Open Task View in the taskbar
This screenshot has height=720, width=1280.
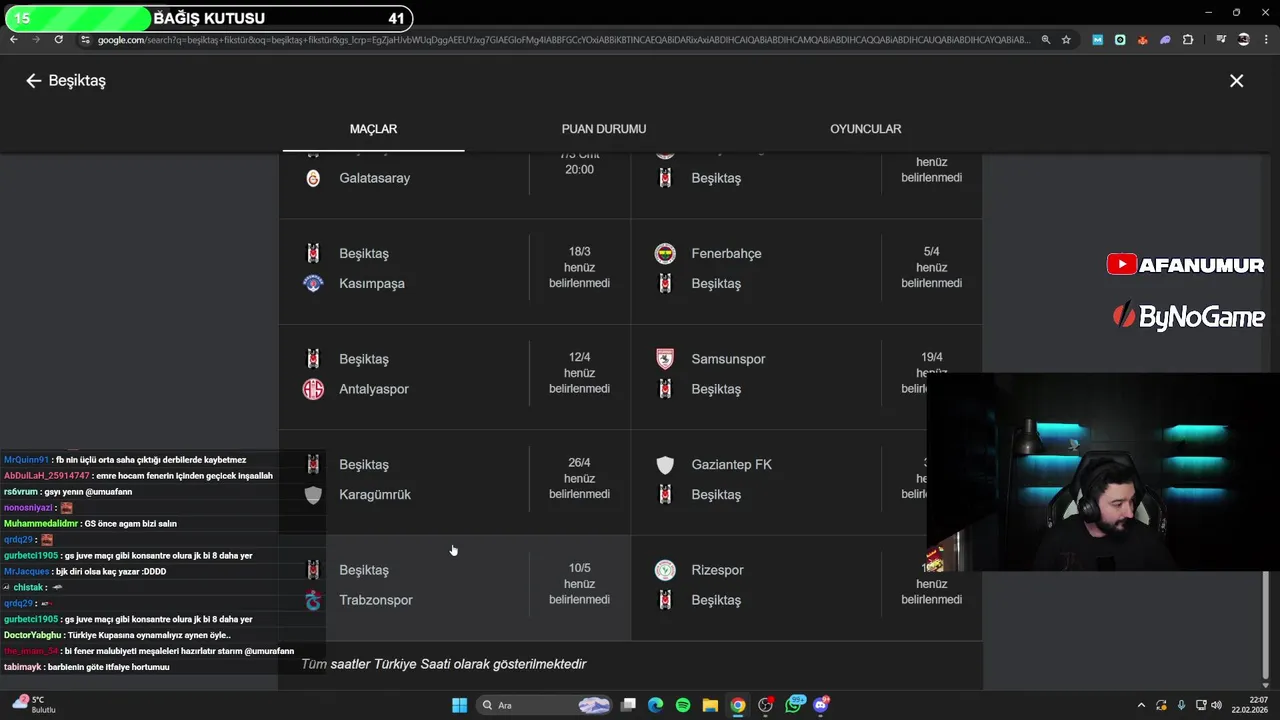628,705
